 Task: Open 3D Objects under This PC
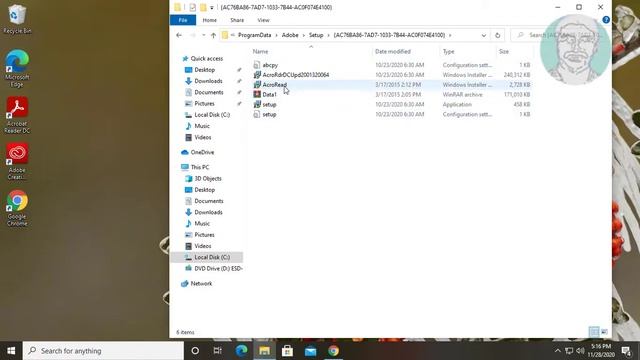(x=208, y=179)
